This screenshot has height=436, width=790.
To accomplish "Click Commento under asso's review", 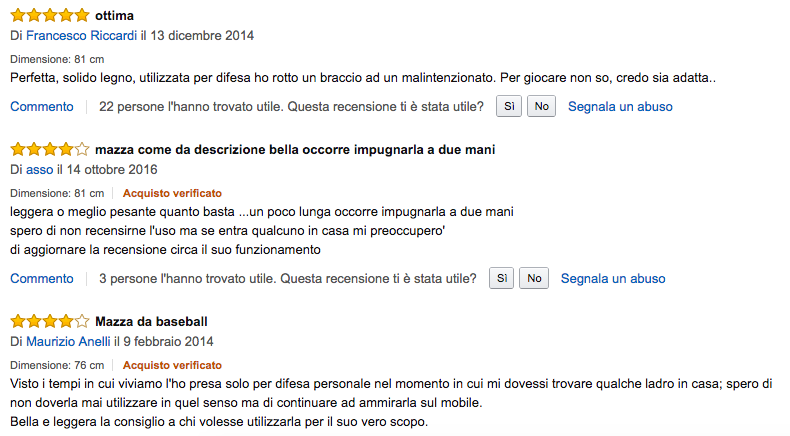I will 42,278.
